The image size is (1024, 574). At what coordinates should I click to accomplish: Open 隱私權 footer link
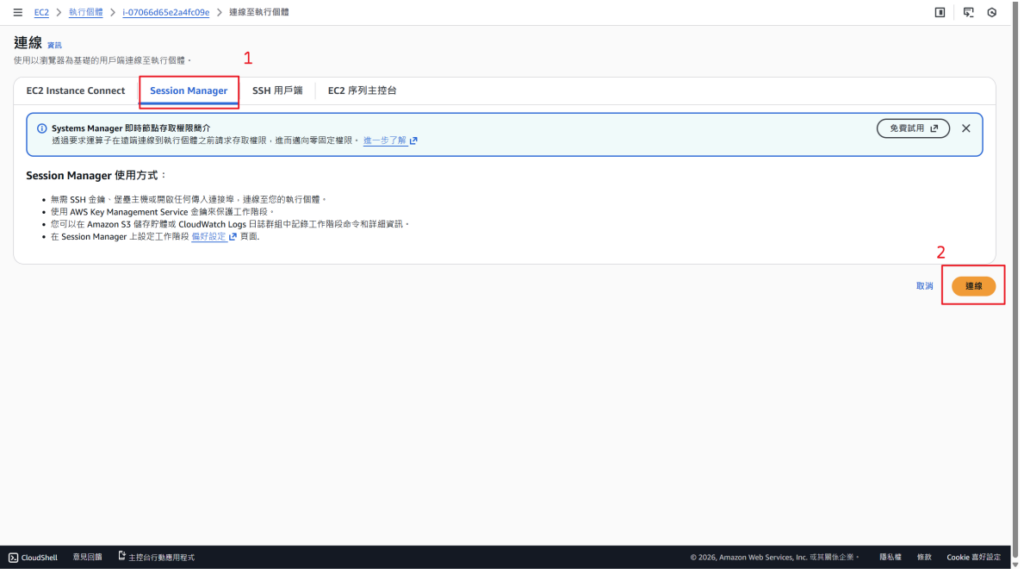pyautogui.click(x=890, y=558)
